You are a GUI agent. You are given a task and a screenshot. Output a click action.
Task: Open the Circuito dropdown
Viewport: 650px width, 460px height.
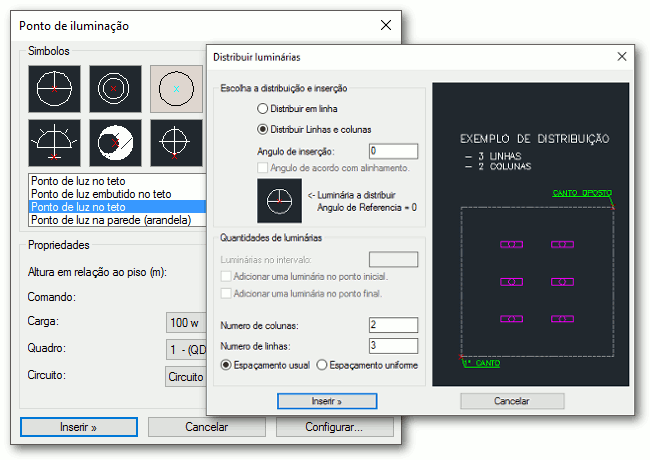(x=186, y=377)
